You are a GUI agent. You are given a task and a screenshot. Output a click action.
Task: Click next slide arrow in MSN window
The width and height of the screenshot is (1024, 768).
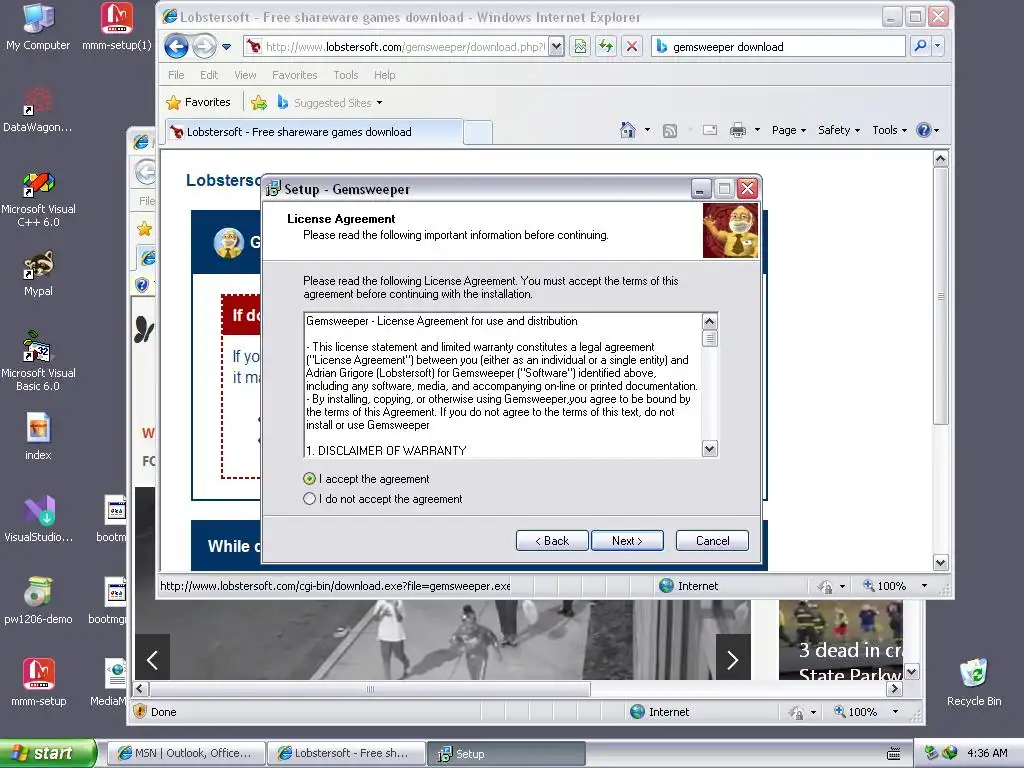coord(733,660)
